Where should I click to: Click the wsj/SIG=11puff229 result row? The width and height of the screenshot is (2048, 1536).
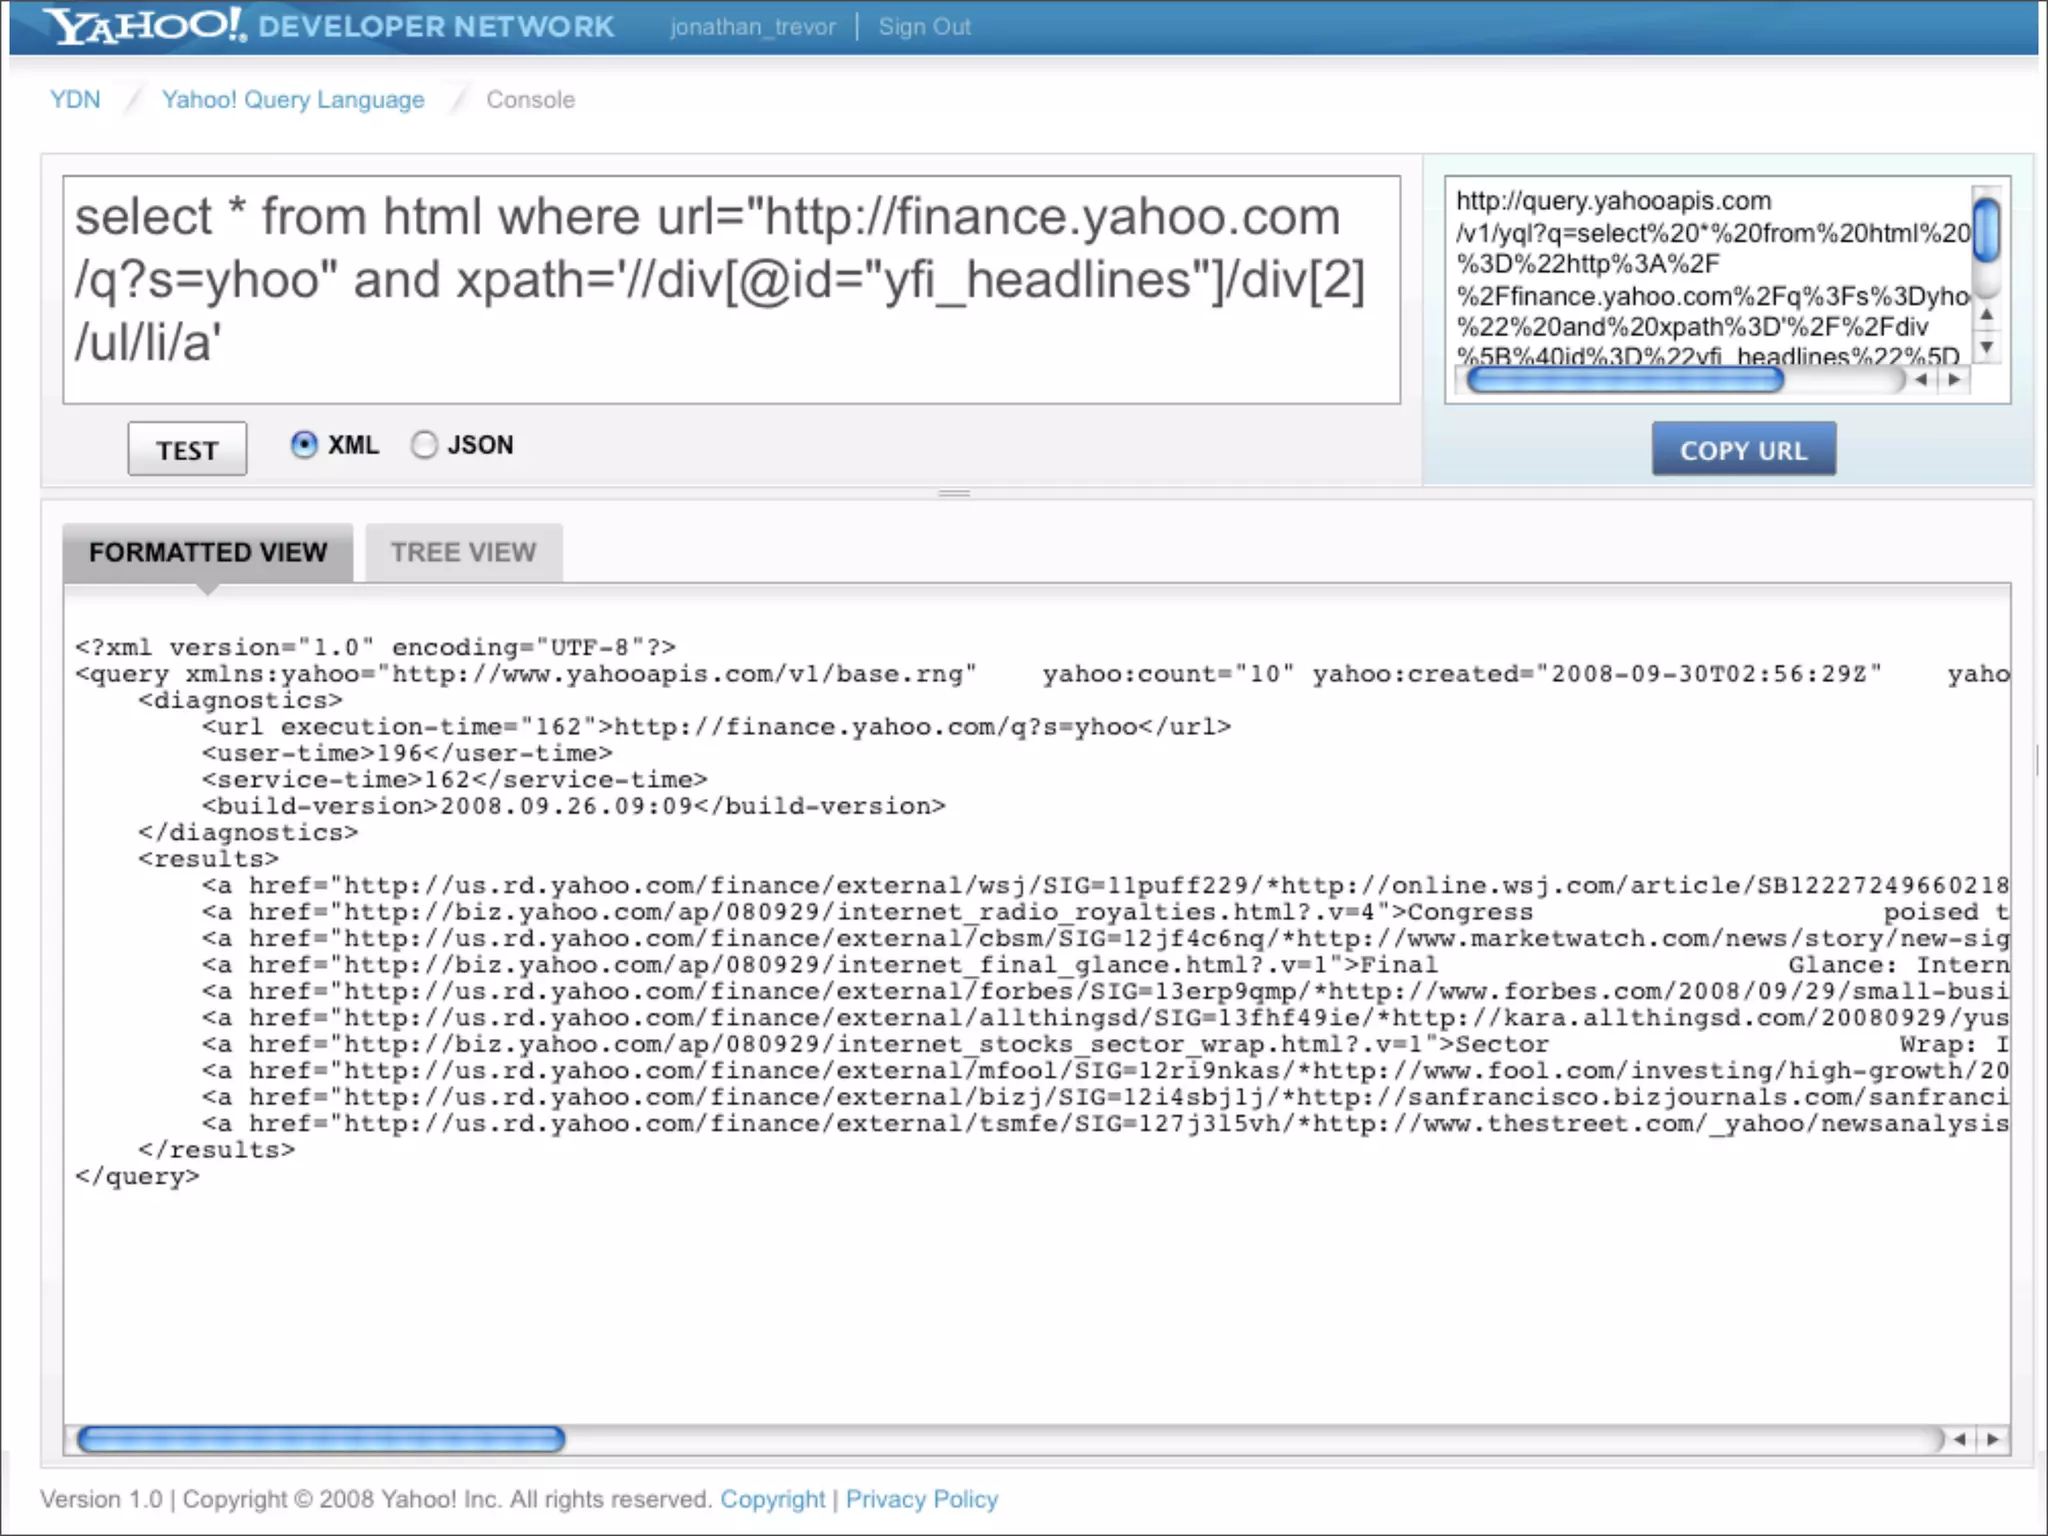coord(1105,885)
